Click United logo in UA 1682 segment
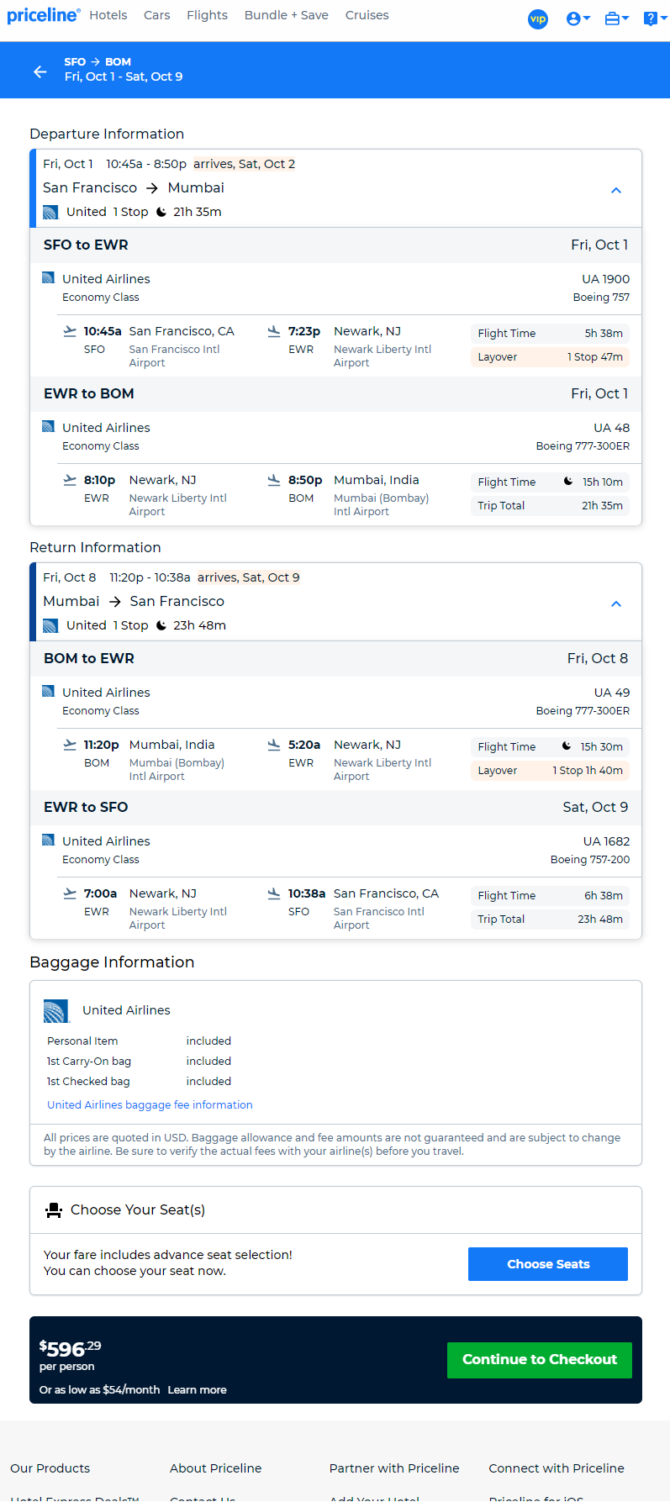 tap(48, 841)
